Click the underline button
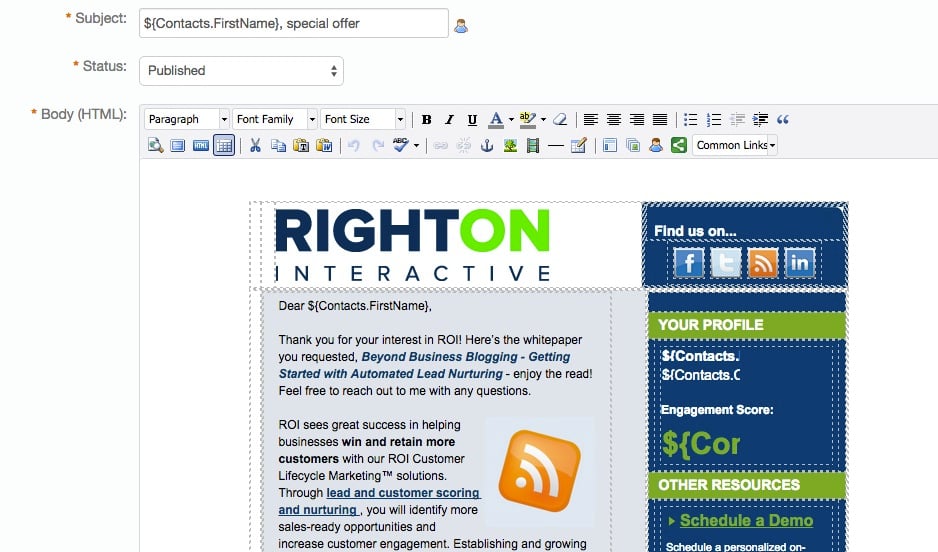Image resolution: width=938 pixels, height=552 pixels. [472, 119]
